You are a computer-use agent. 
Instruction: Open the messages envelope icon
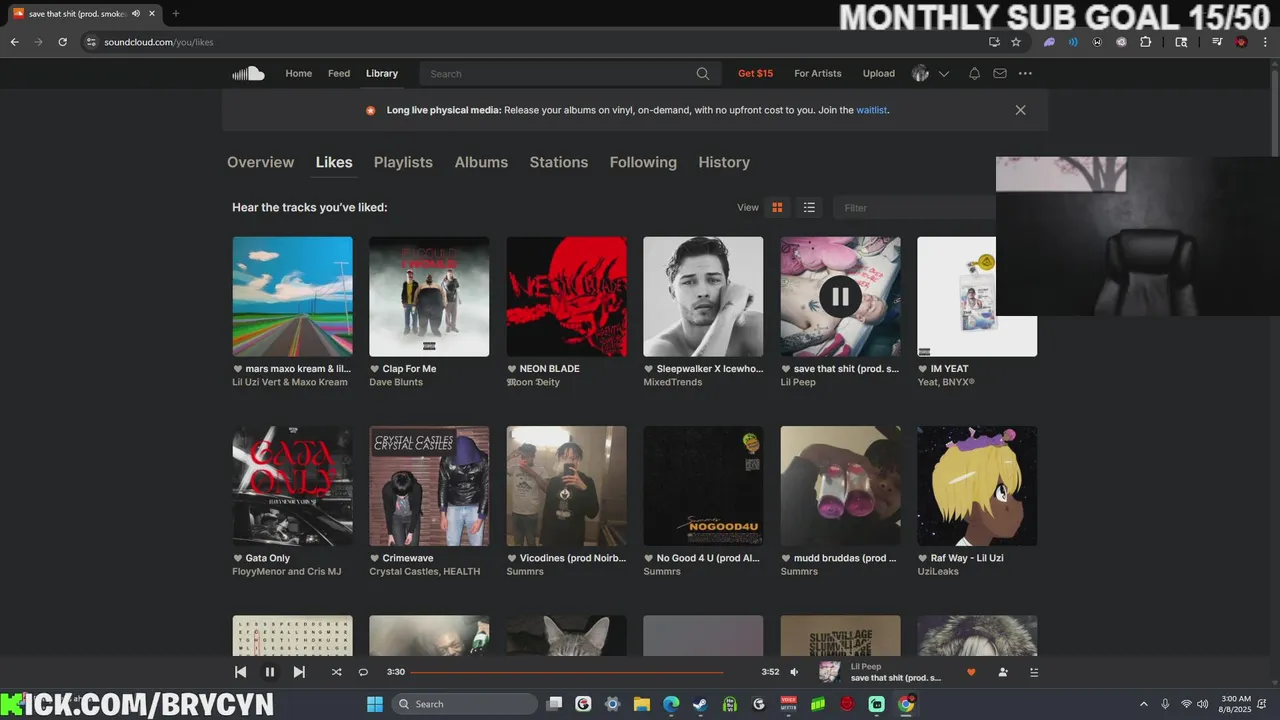coord(1000,74)
